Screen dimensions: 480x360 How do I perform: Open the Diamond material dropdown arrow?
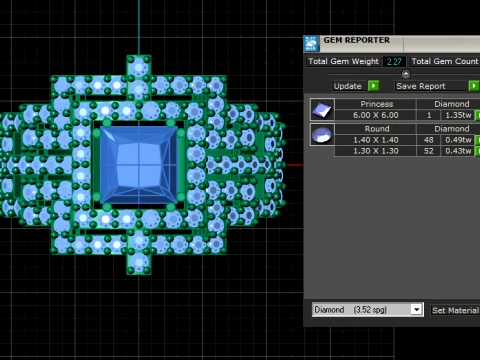416,310
